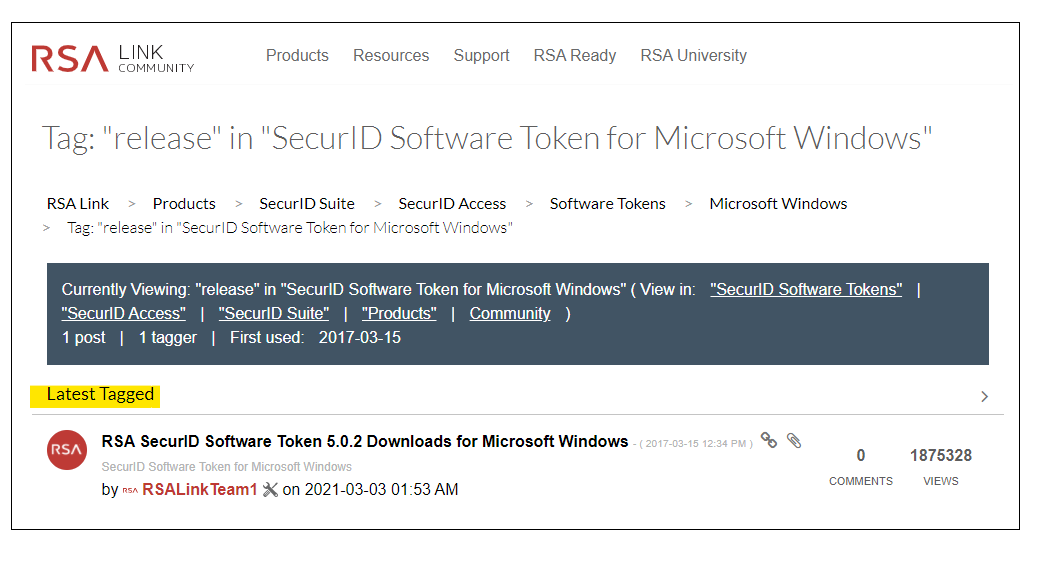Open the RSA Ready menu

(575, 55)
